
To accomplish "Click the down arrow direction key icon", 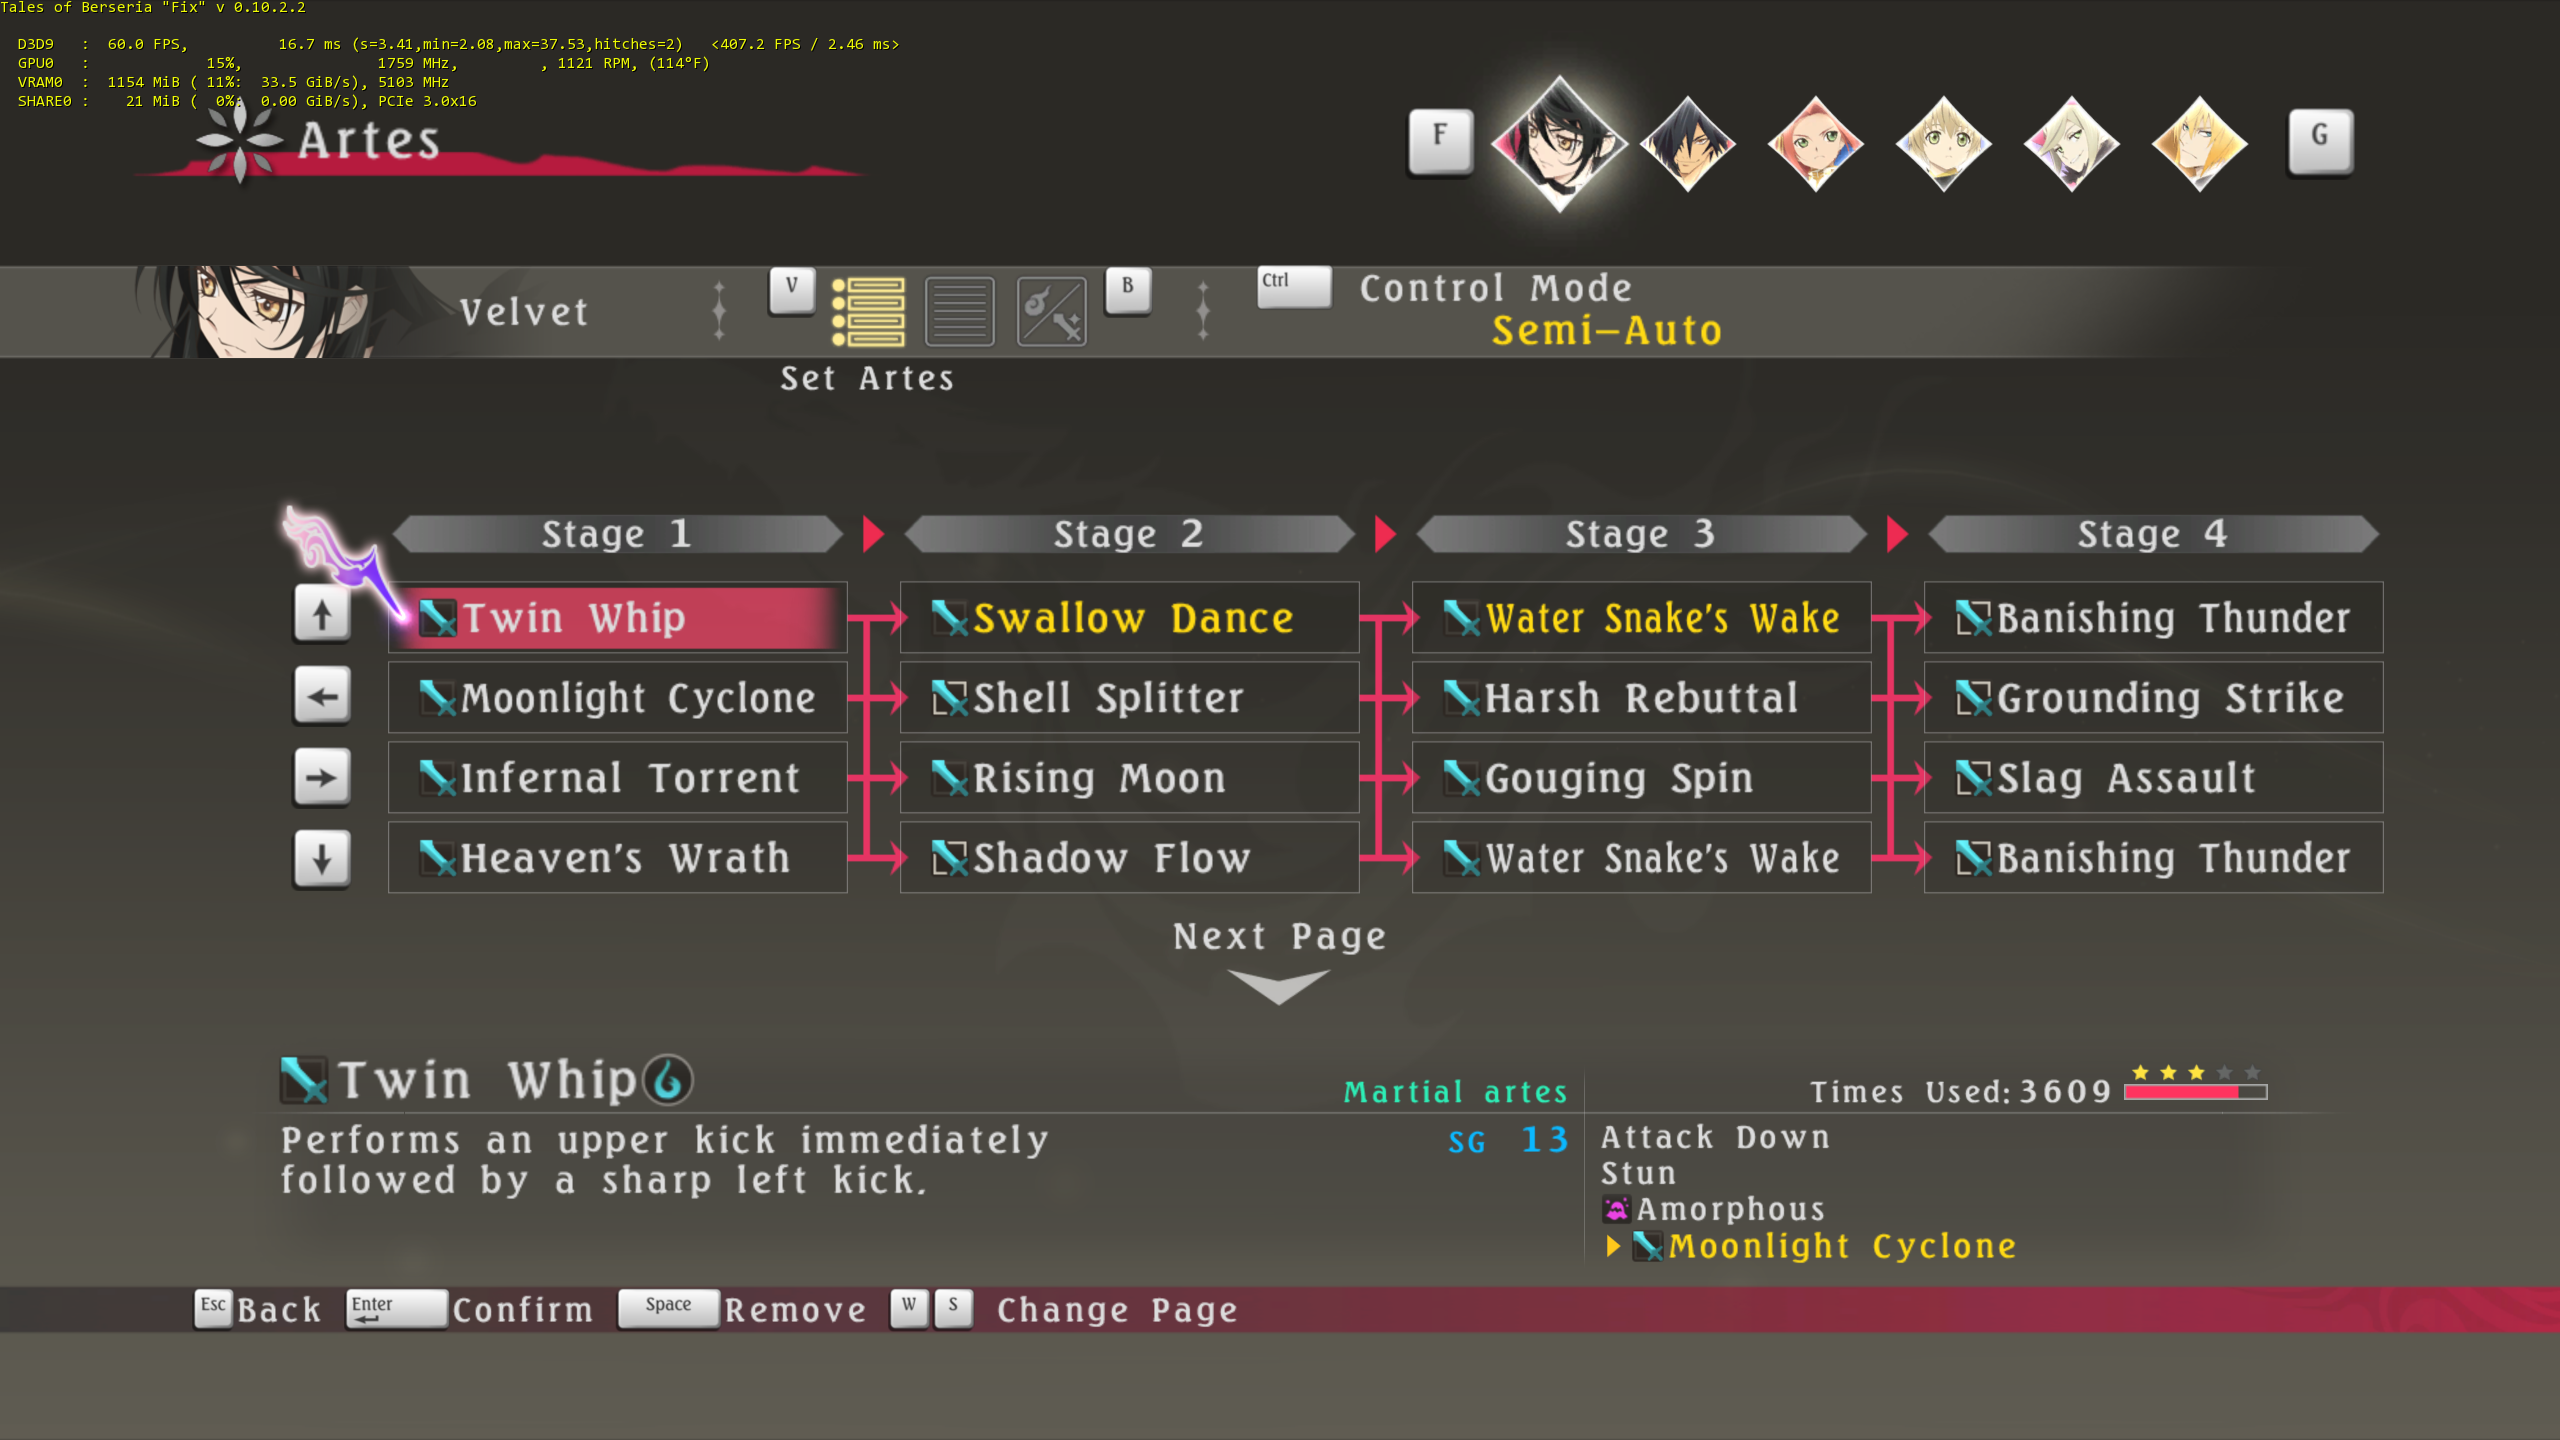I will tap(321, 858).
